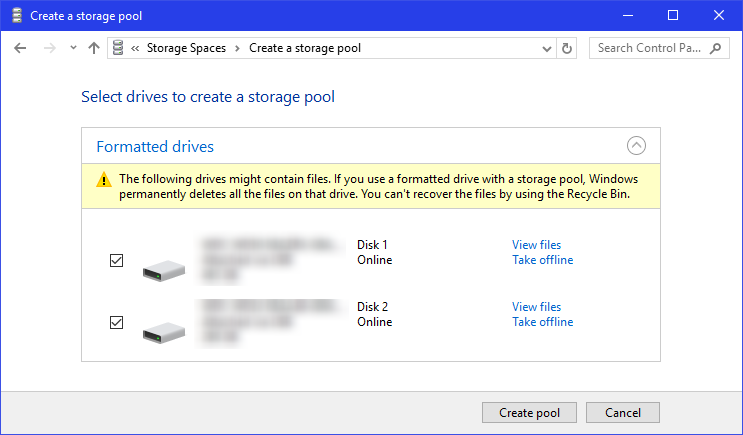This screenshot has height=435, width=743.
Task: Go up one folder level
Action: pos(94,48)
